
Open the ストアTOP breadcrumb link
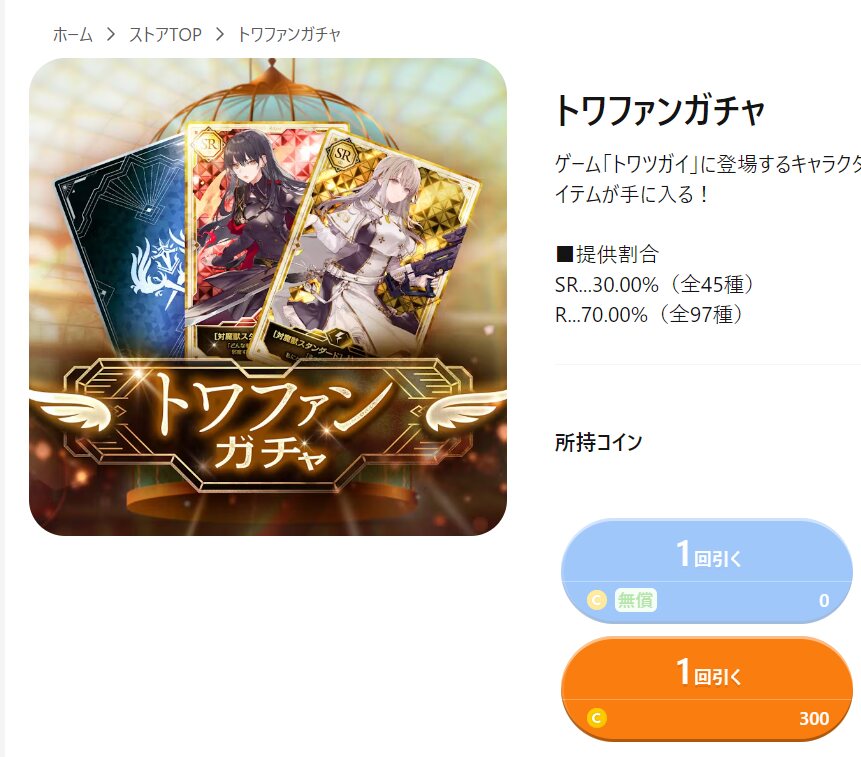click(x=165, y=35)
